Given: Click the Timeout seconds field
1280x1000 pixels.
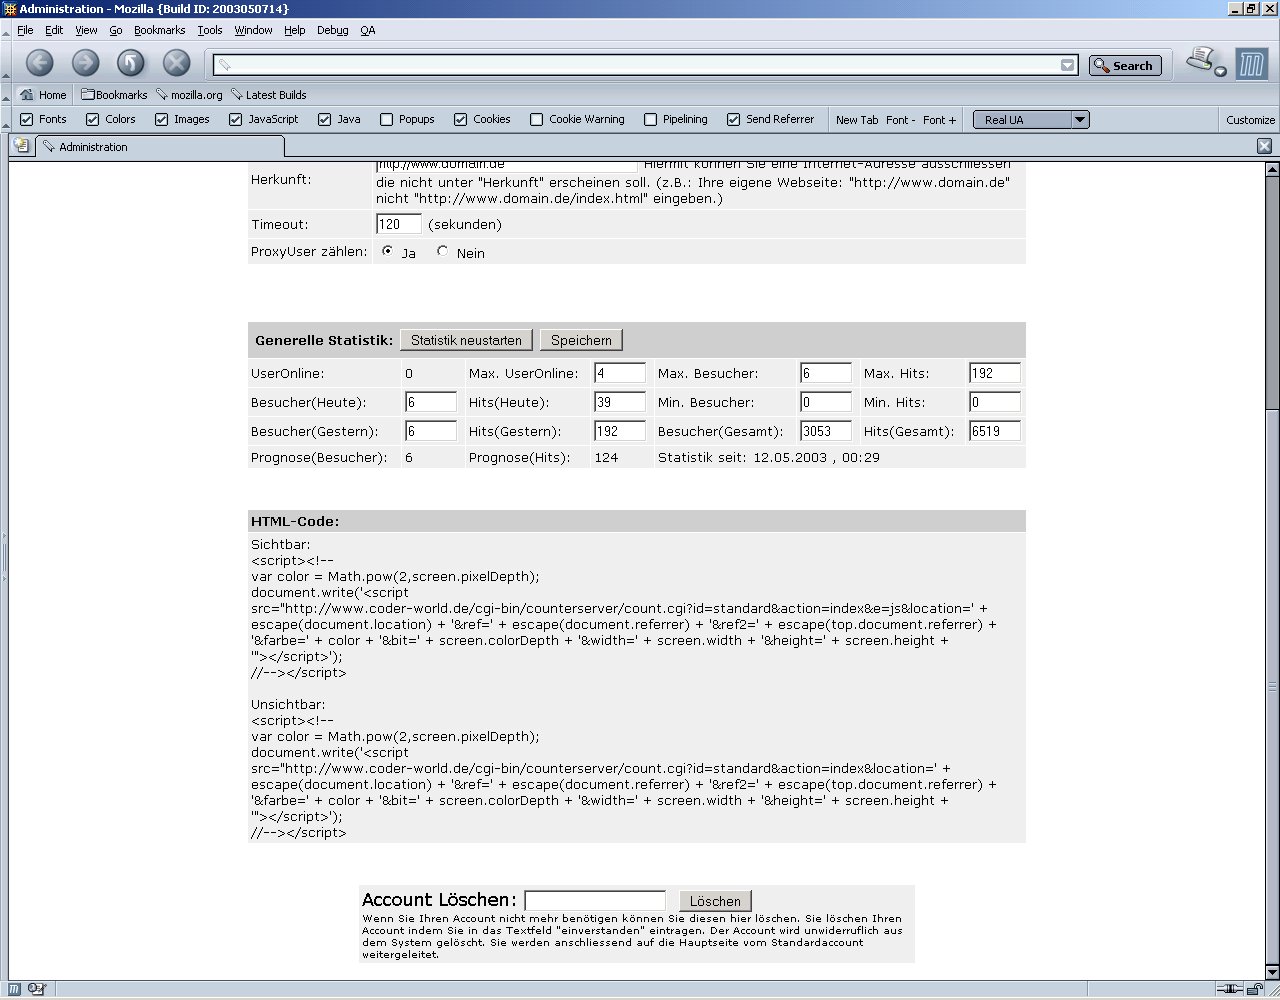Looking at the screenshot, I should click(x=399, y=224).
